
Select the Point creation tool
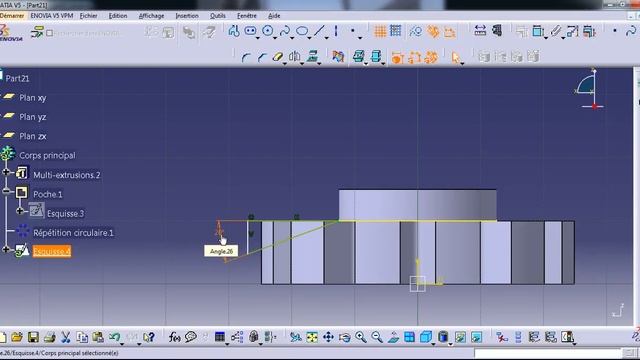coord(353,31)
